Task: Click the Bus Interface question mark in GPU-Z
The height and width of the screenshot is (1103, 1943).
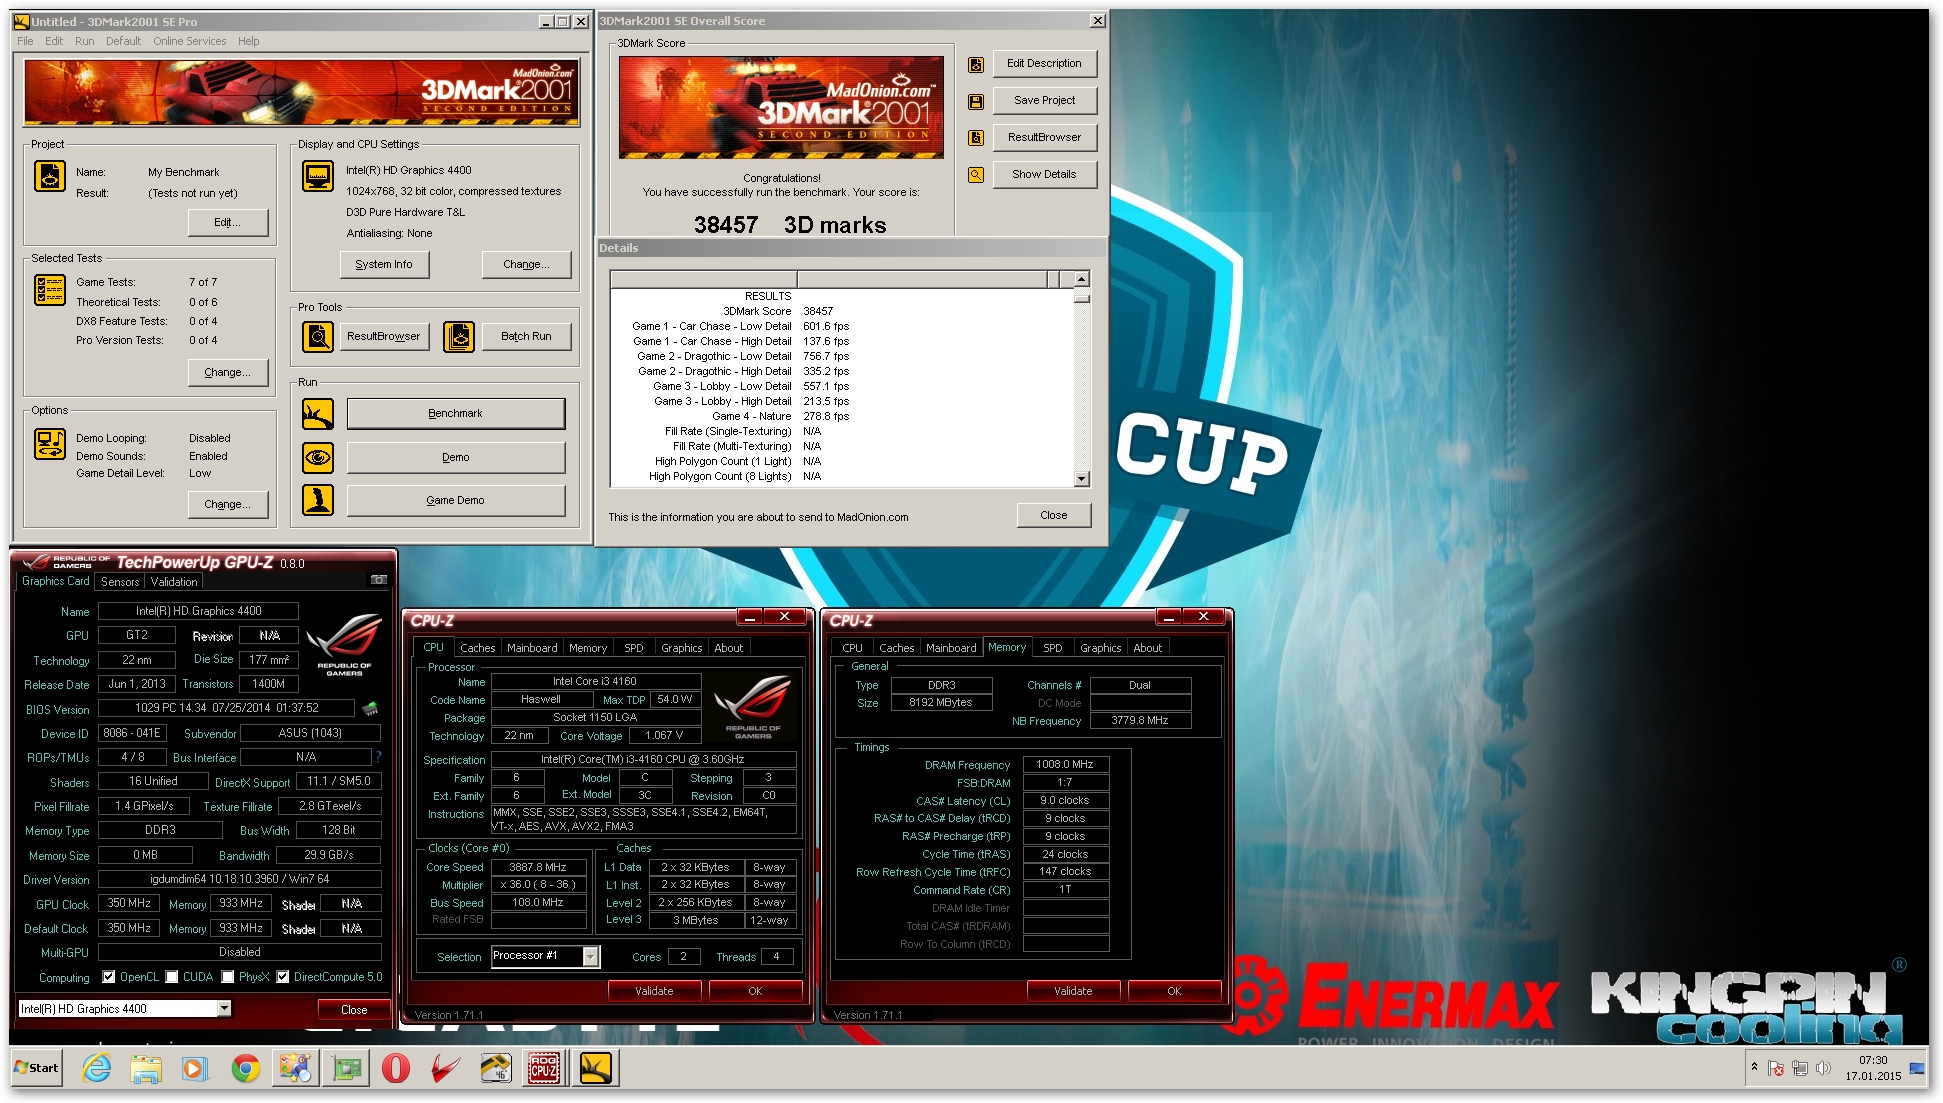Action: click(x=378, y=757)
